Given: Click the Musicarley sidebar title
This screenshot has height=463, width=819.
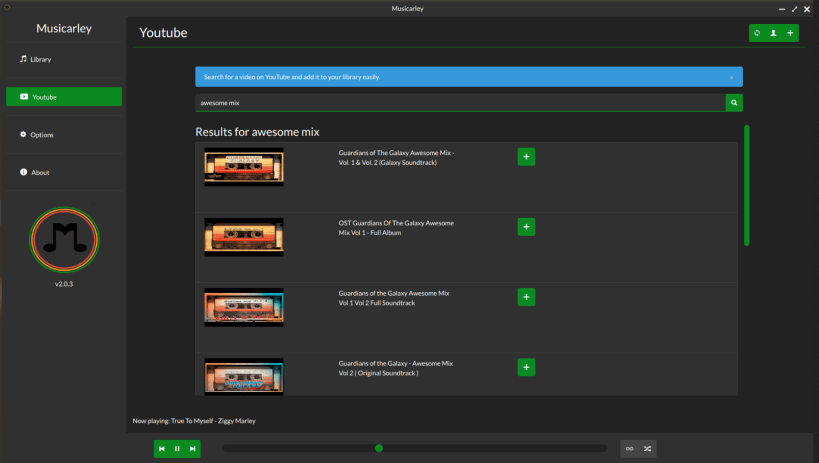Looking at the screenshot, I should 64,28.
